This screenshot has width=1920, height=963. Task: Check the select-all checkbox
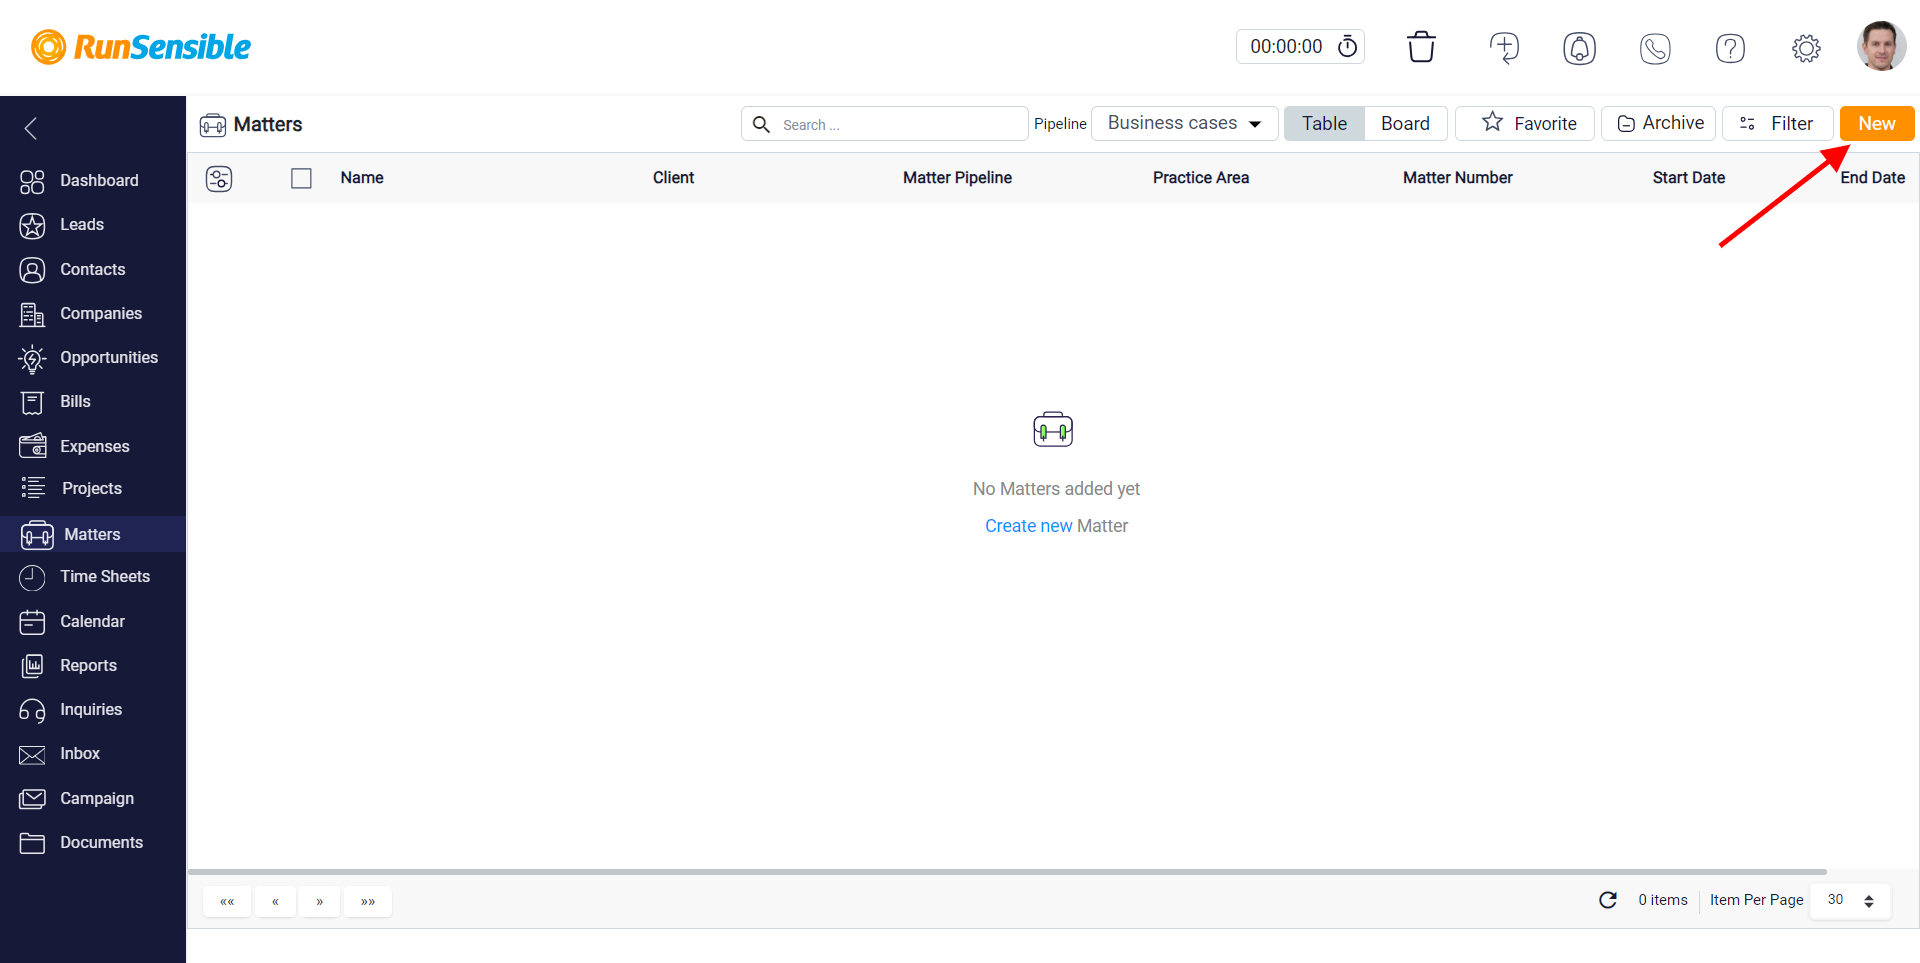[x=301, y=178]
